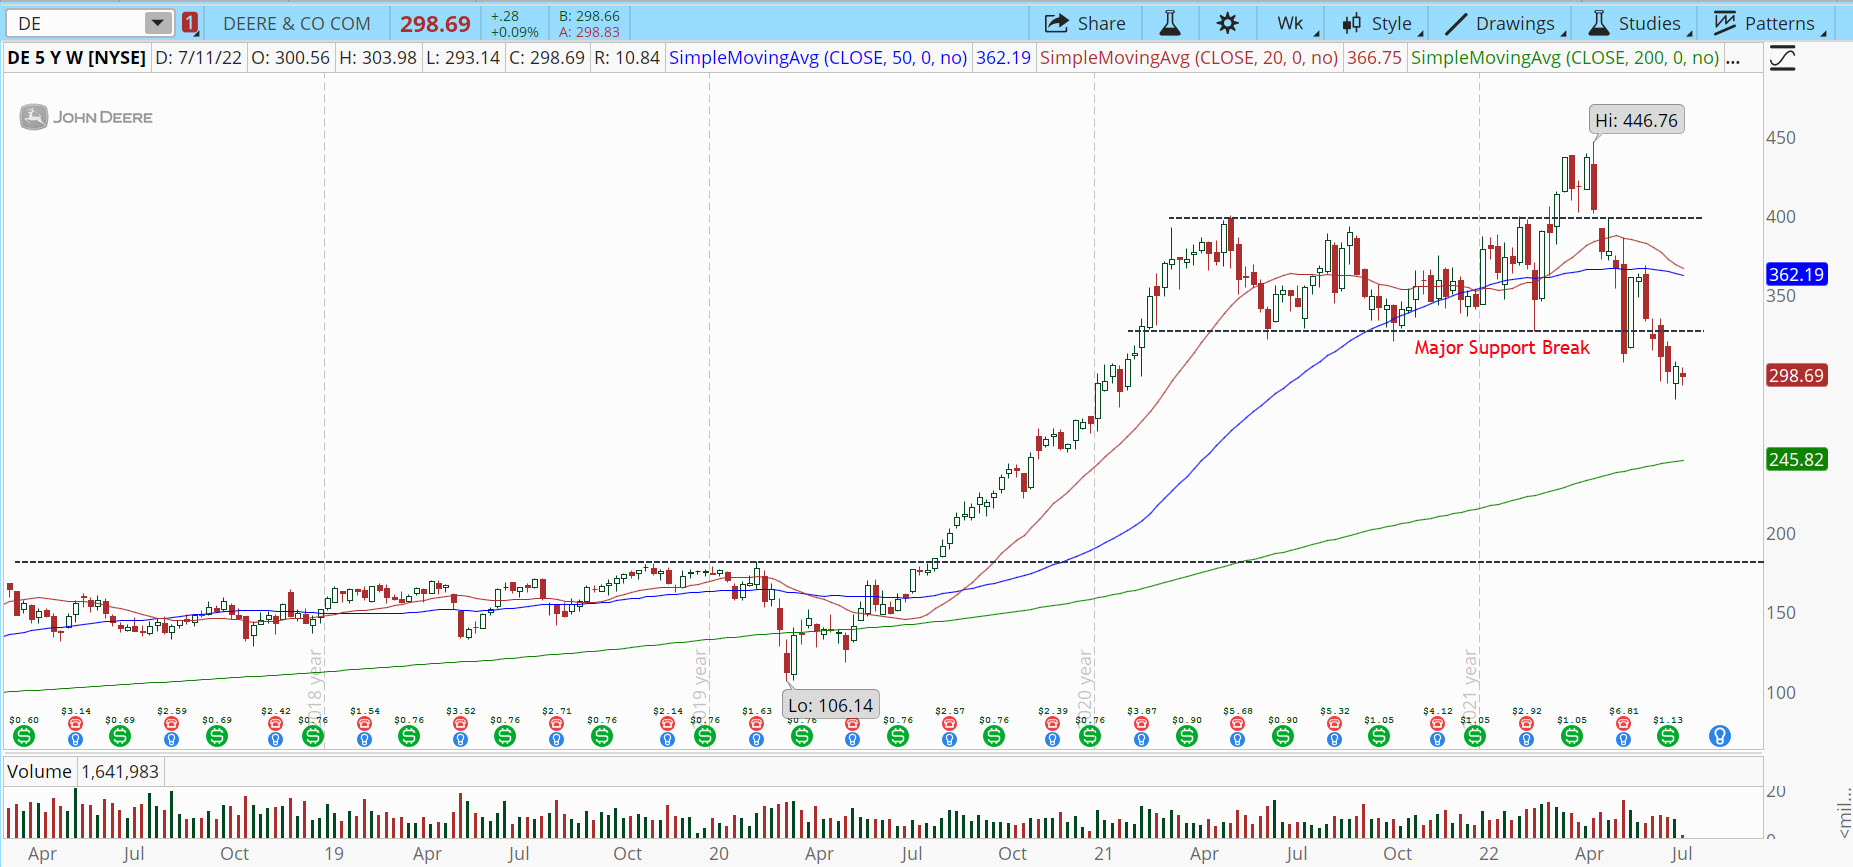The height and width of the screenshot is (867, 1853).
Task: Expand the studies header ellipsis
Action: click(1733, 58)
